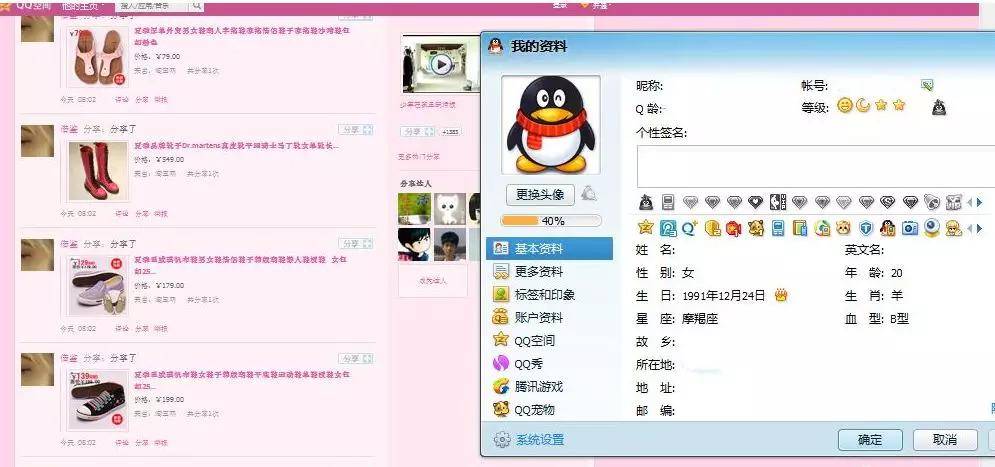Click 分享 button on the Dr.martens boots post
Viewport: 995px width, 467px height.
(355, 129)
